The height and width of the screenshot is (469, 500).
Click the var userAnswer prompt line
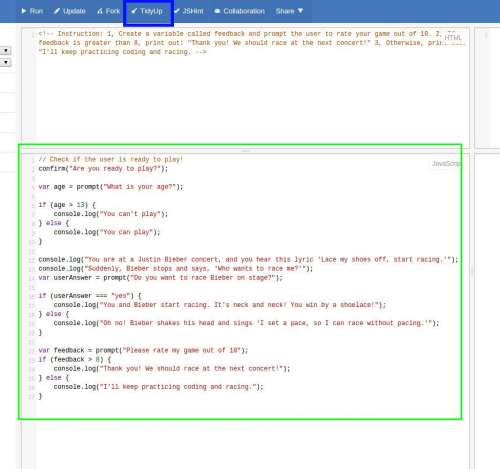click(160, 278)
